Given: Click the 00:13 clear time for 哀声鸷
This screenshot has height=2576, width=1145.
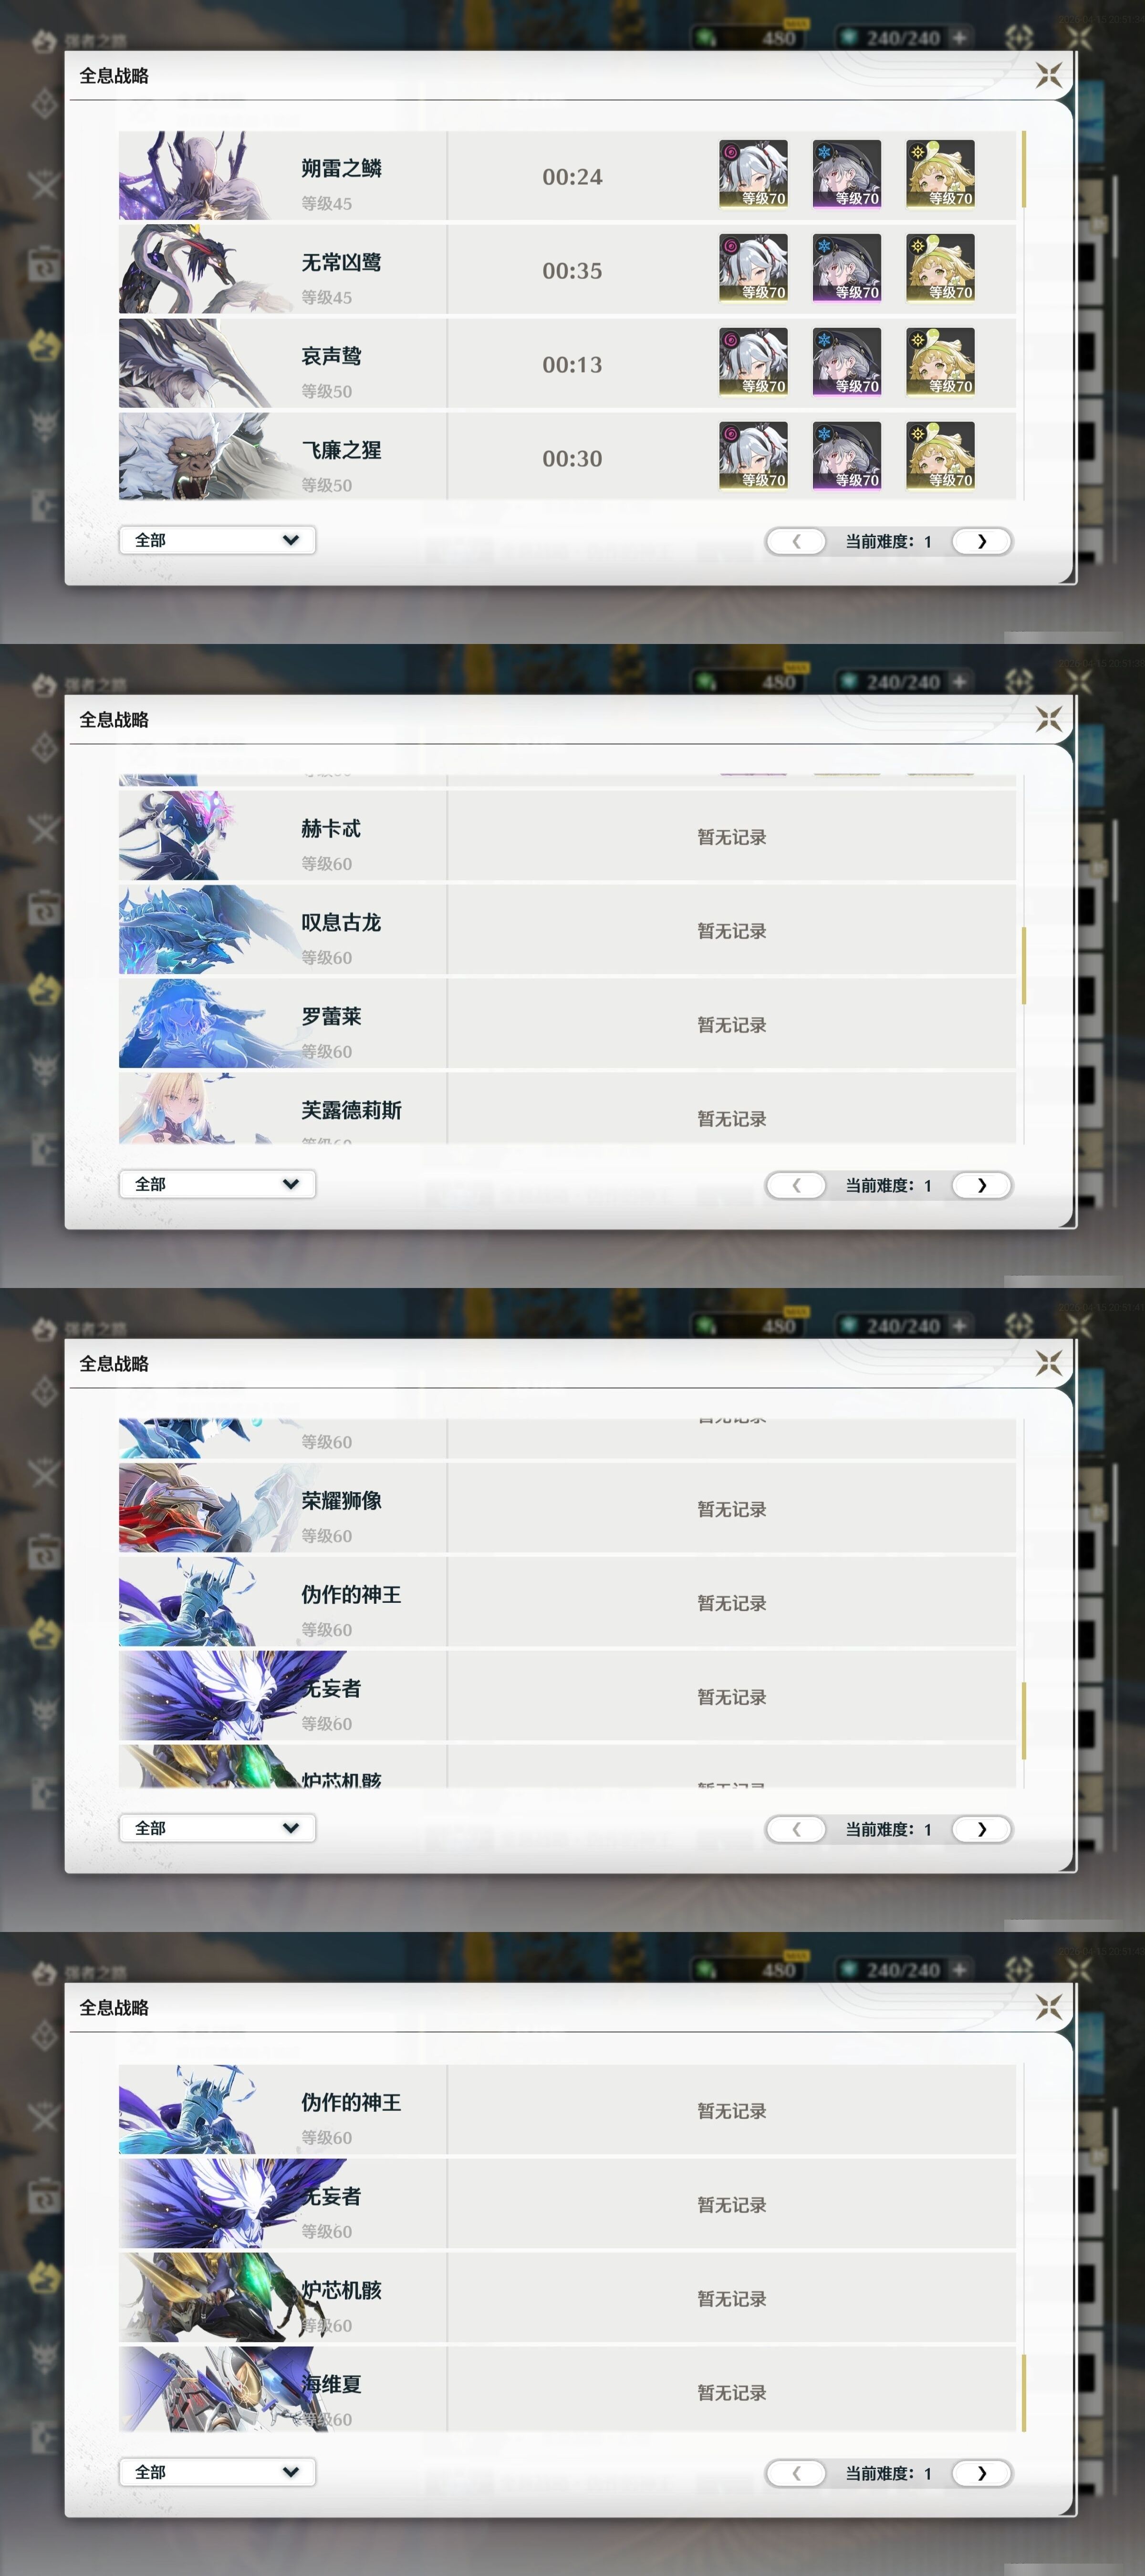Looking at the screenshot, I should [x=572, y=365].
